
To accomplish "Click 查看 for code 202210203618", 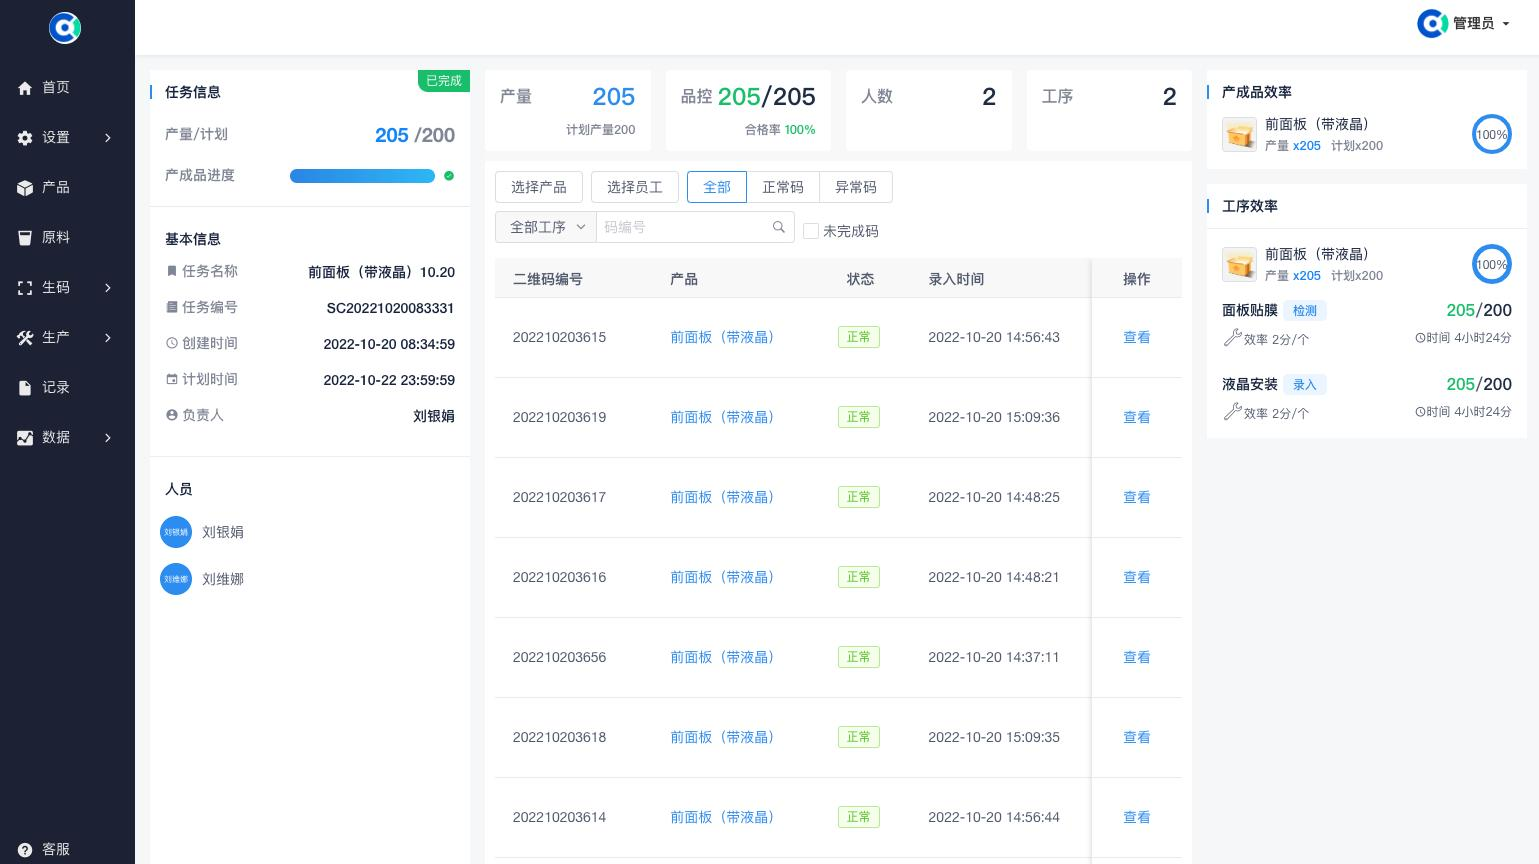I will [1137, 738].
